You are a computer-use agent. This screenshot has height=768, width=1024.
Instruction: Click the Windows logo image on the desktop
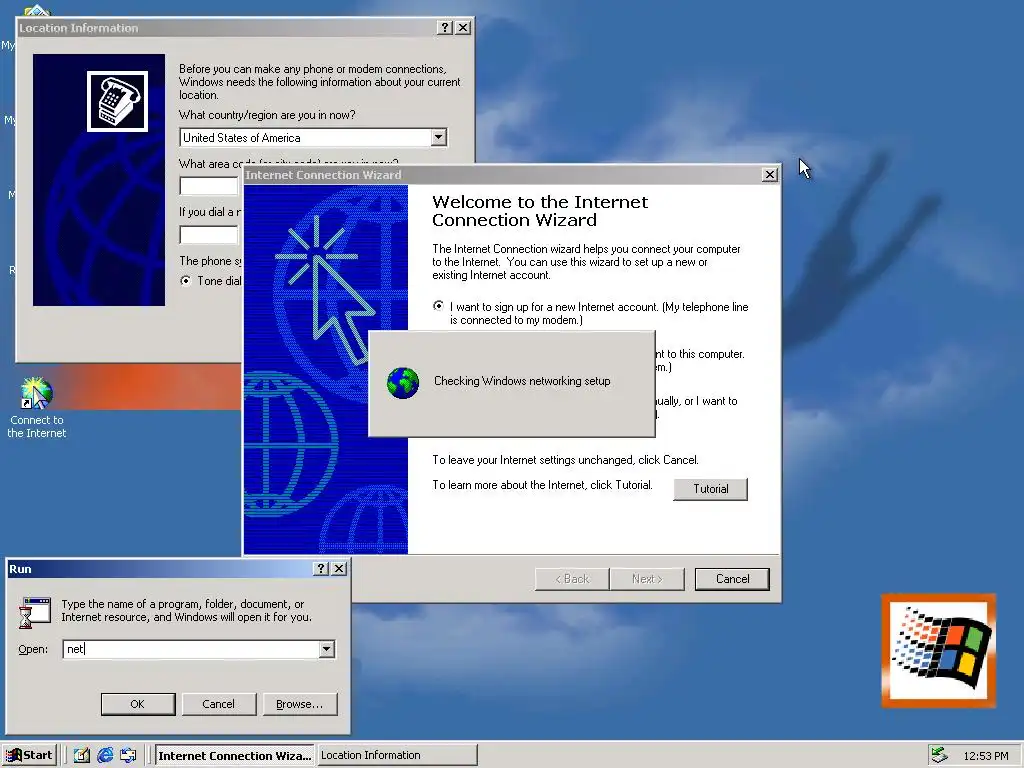(938, 650)
